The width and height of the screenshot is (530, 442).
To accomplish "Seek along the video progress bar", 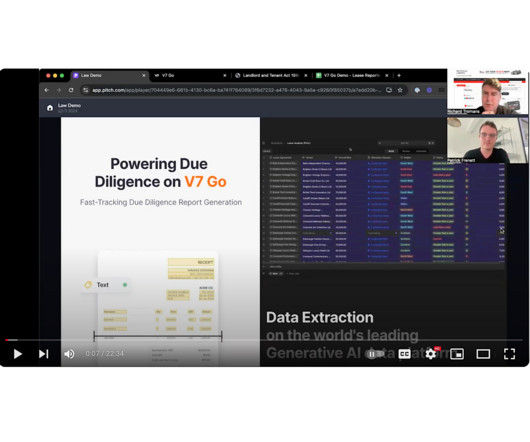I will click(x=264, y=340).
